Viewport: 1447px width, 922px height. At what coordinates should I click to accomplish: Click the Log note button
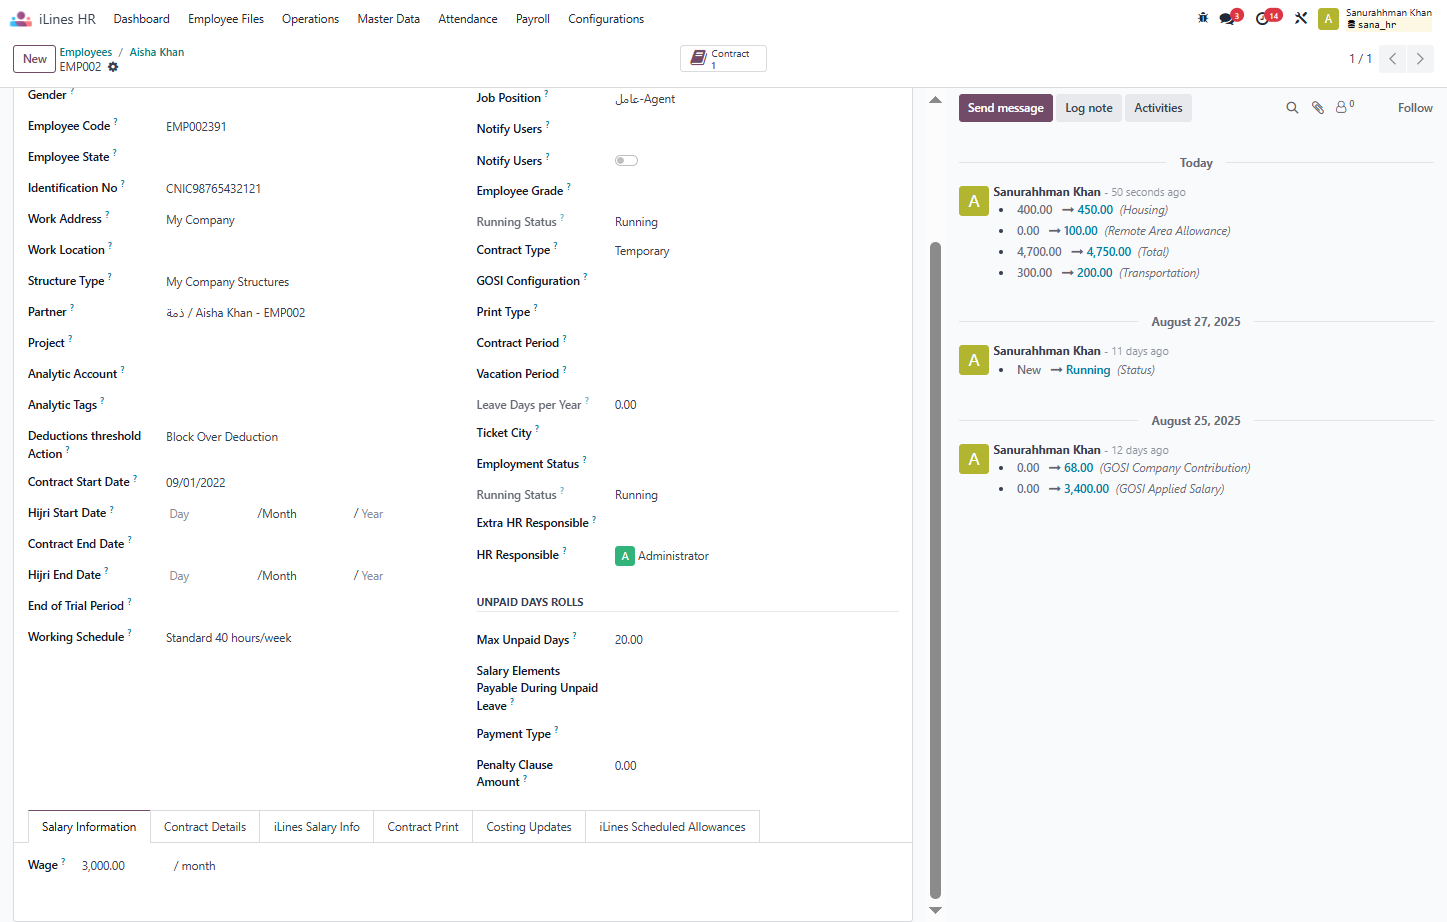tap(1089, 108)
